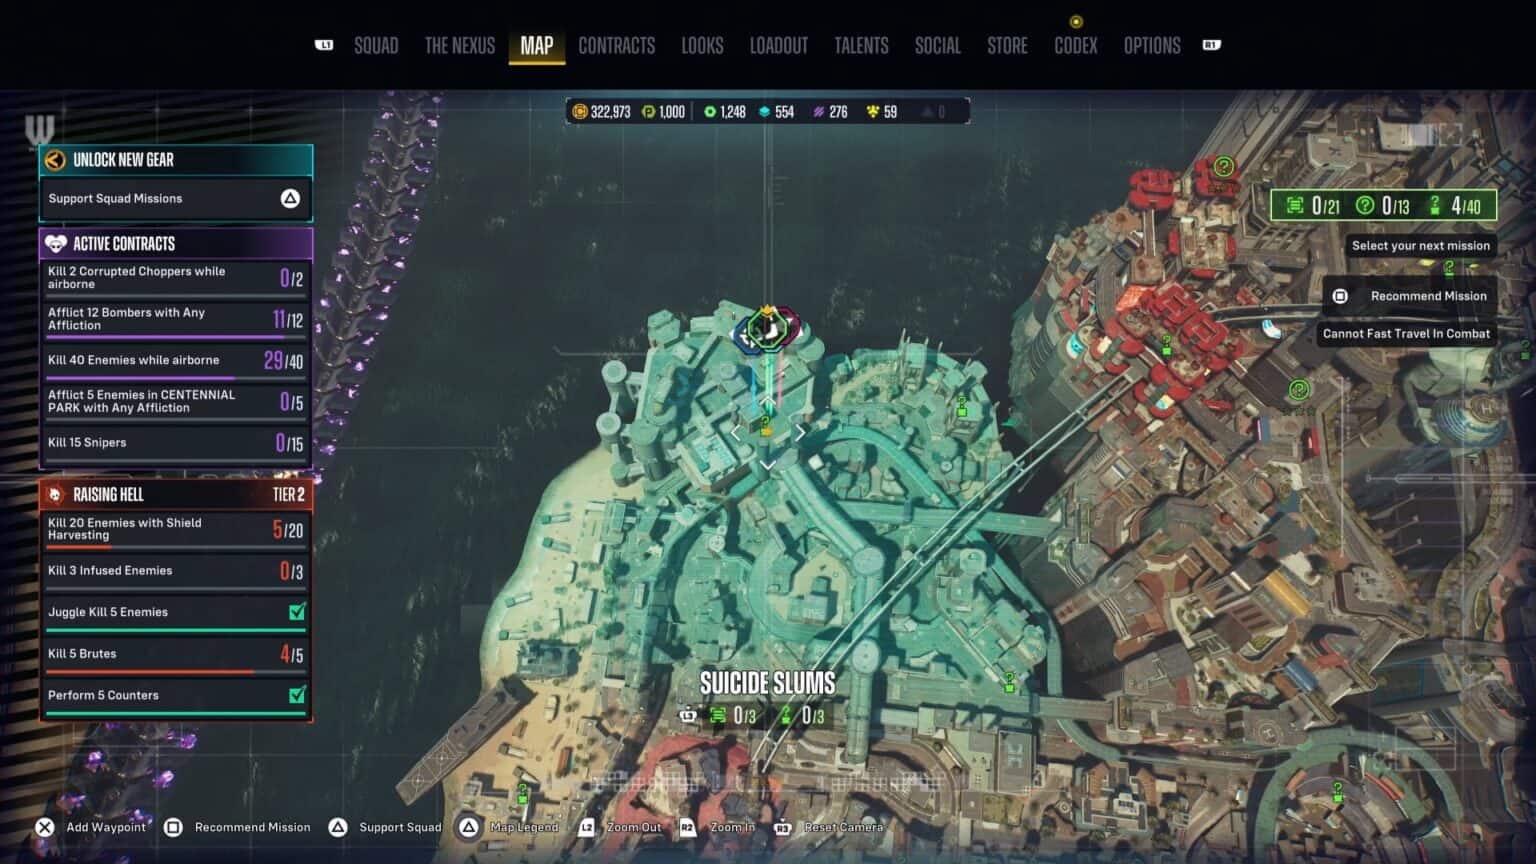Click the squad player marker on the map

[767, 330]
